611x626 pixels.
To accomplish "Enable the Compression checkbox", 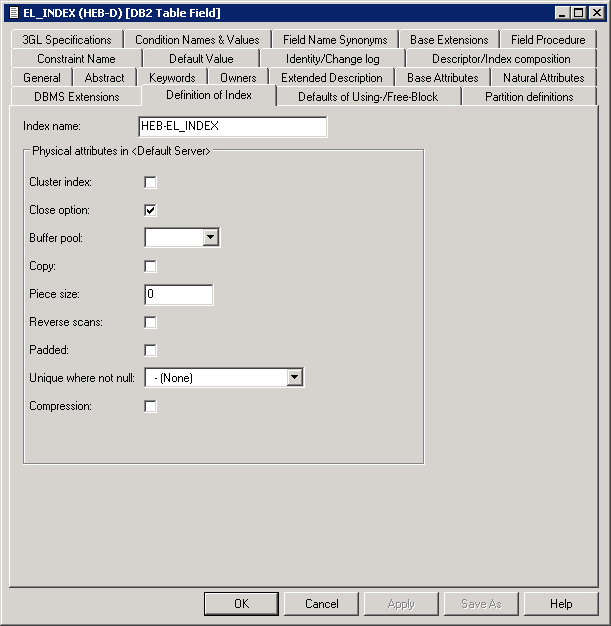I will coord(151,407).
